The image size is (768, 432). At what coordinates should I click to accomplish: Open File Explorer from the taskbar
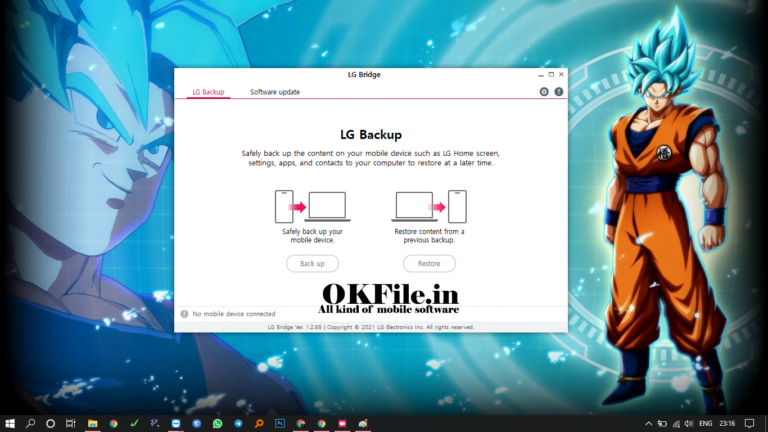93,424
